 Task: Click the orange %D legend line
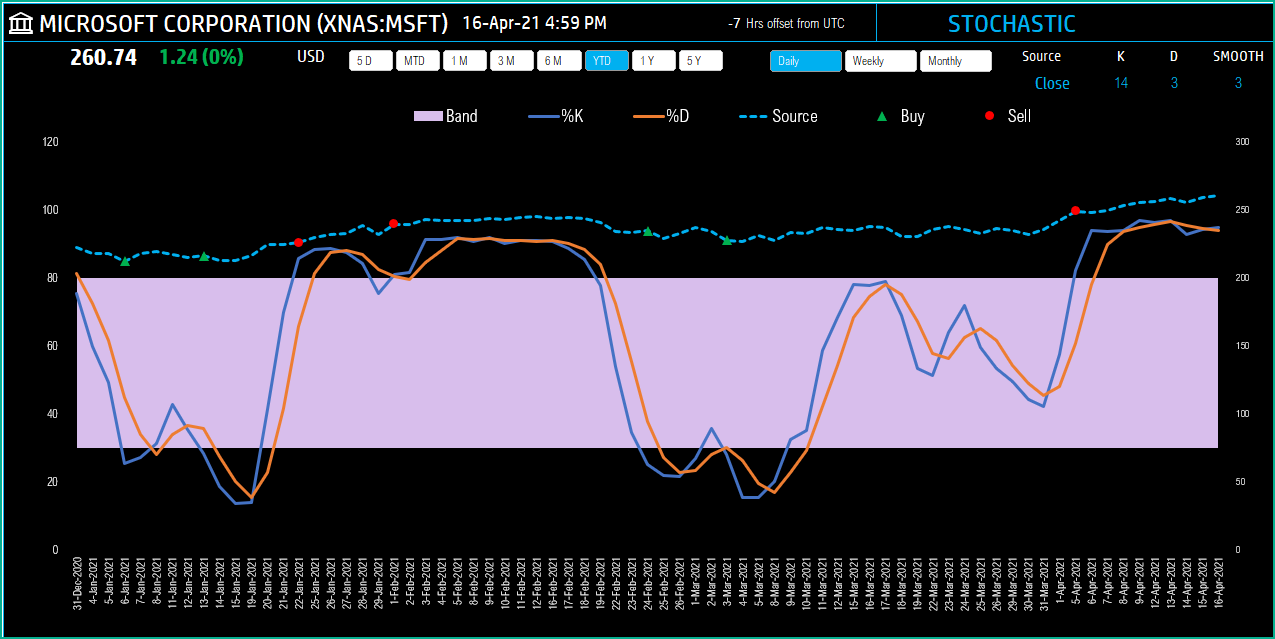point(648,116)
